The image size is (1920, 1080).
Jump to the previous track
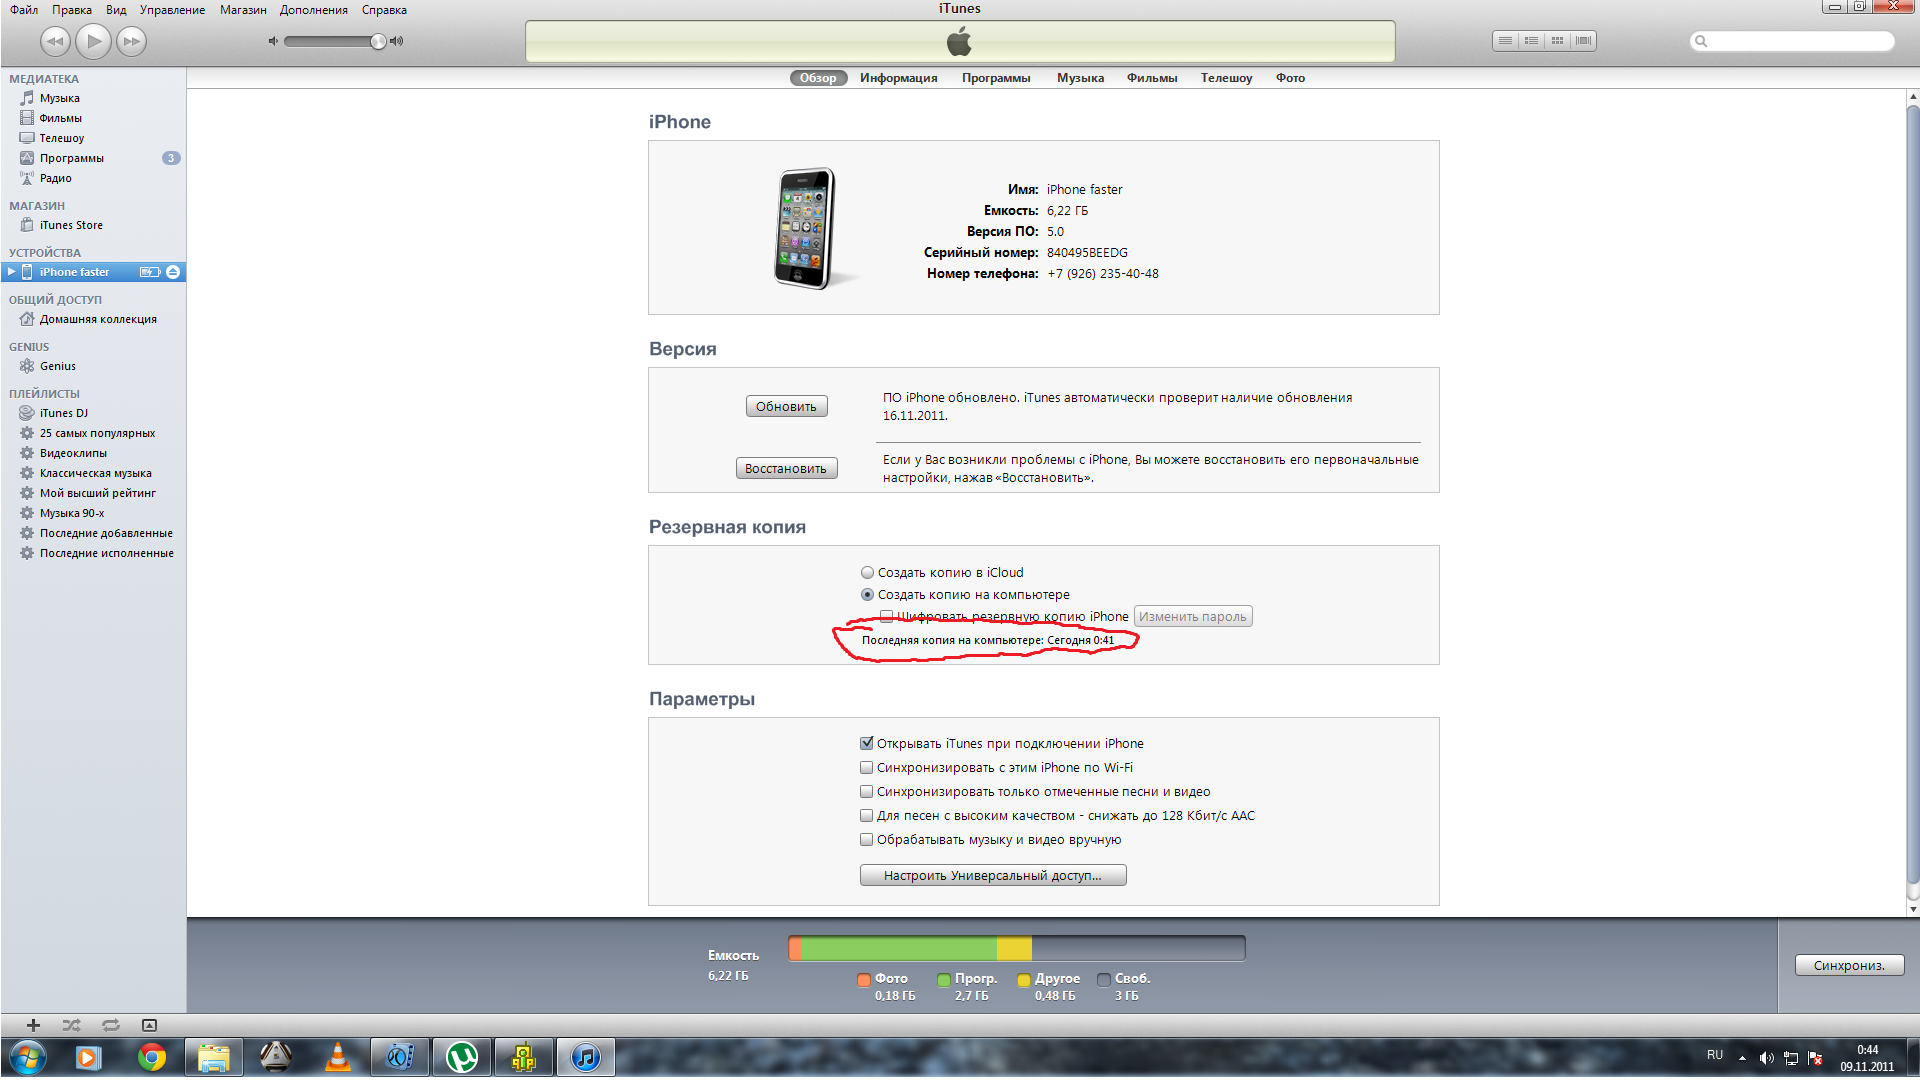point(55,41)
